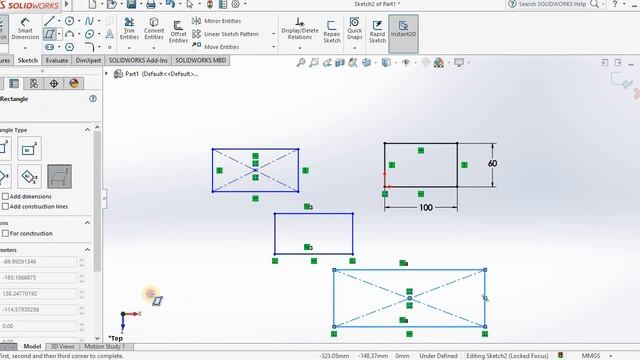Click the Rebuild traffic light icon
The image size is (640, 360).
pos(210,4)
